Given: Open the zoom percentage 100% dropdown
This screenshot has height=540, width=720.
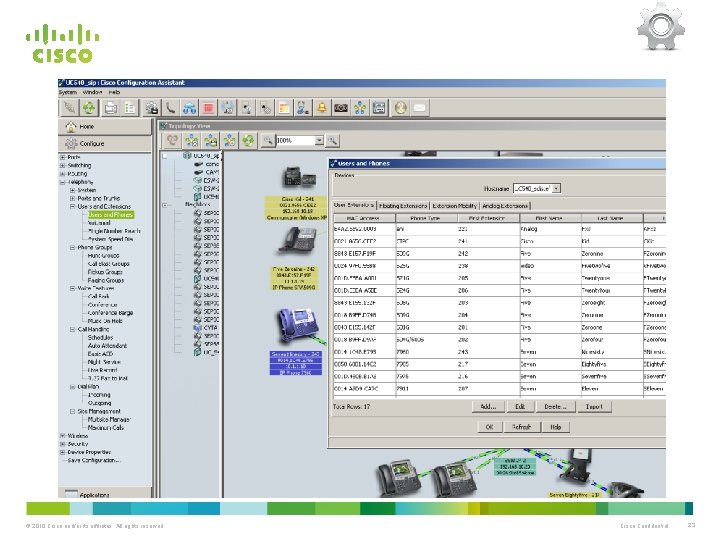Looking at the screenshot, I should pyautogui.click(x=319, y=140).
